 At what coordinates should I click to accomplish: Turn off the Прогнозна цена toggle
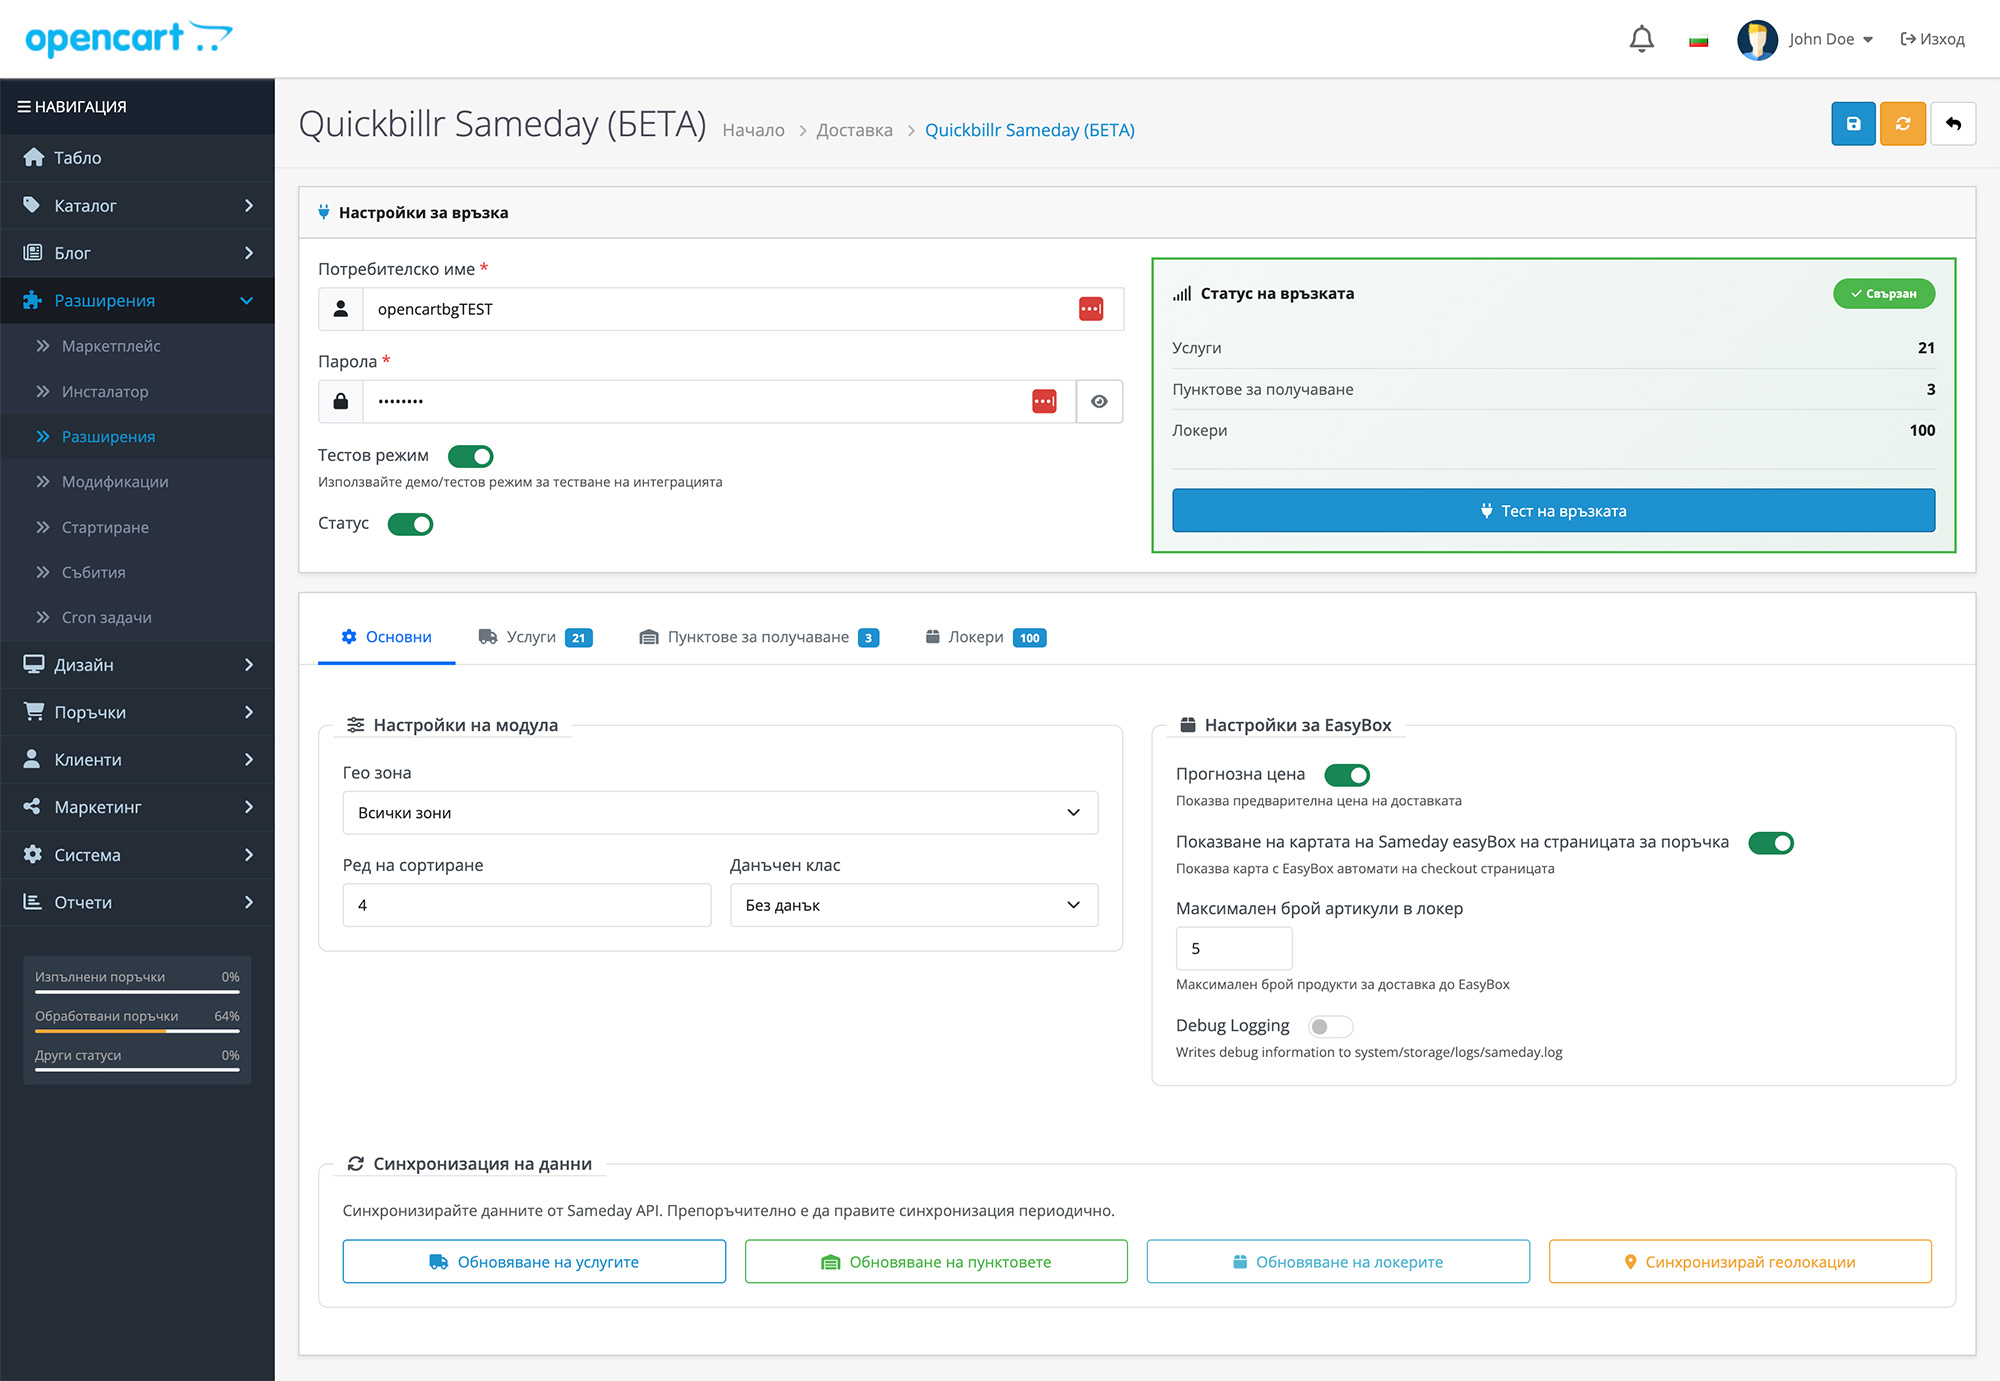point(1347,775)
